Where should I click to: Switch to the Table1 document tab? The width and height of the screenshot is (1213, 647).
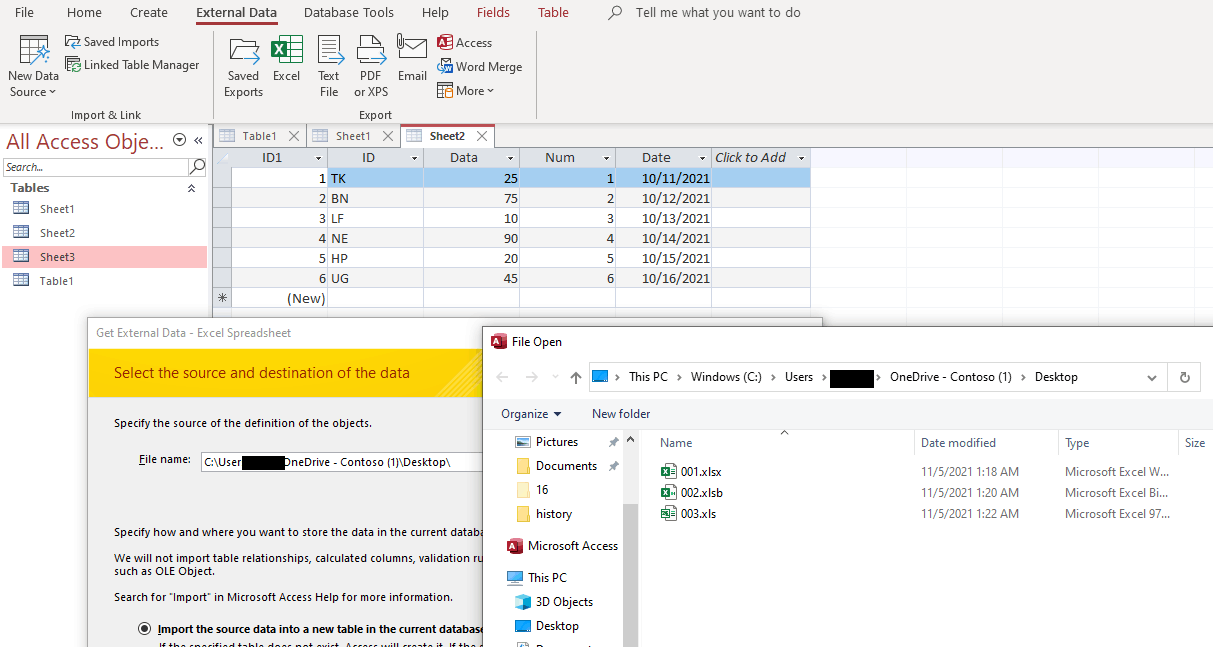click(259, 136)
